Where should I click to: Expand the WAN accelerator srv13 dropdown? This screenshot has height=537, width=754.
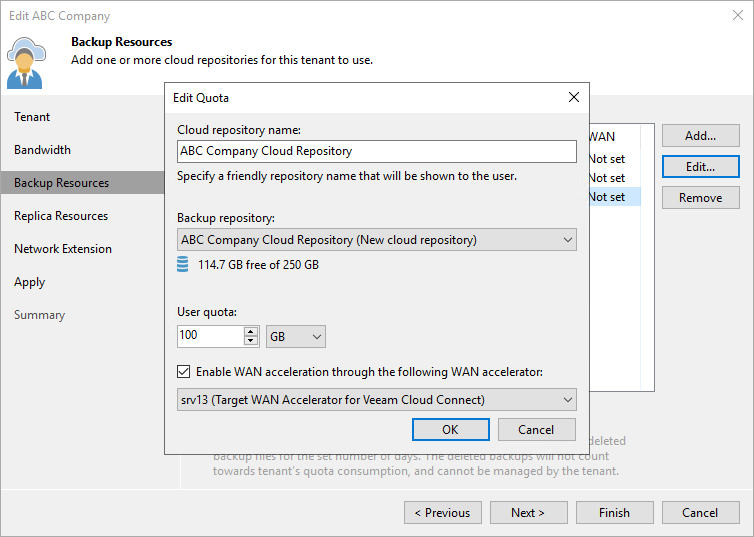tap(377, 400)
